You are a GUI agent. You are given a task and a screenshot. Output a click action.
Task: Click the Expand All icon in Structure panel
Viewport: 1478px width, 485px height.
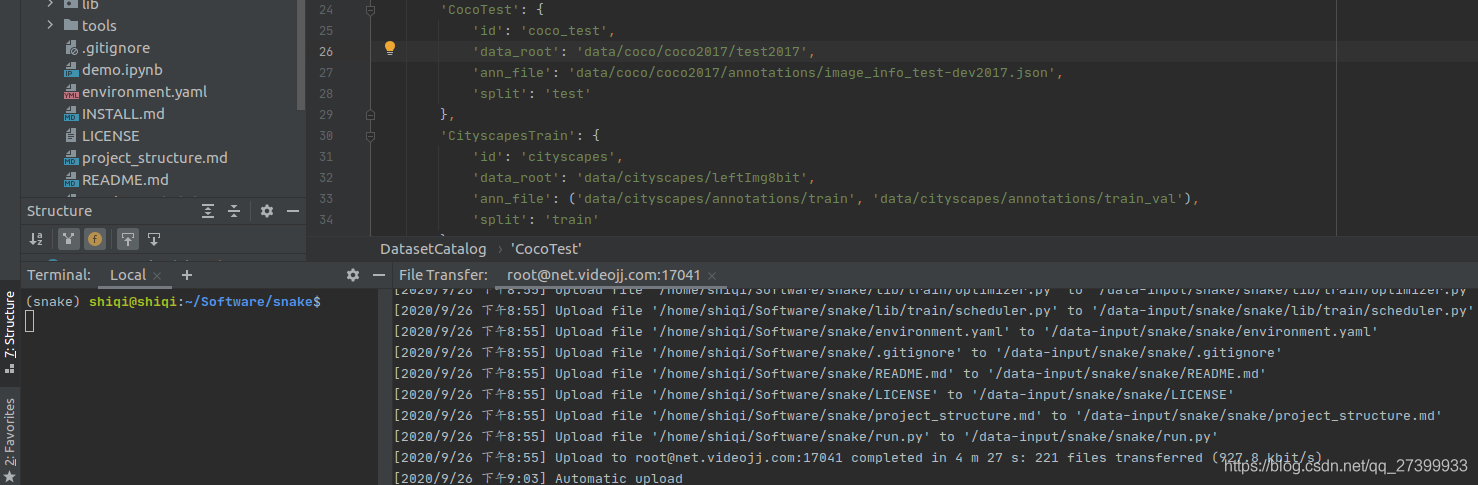[208, 211]
